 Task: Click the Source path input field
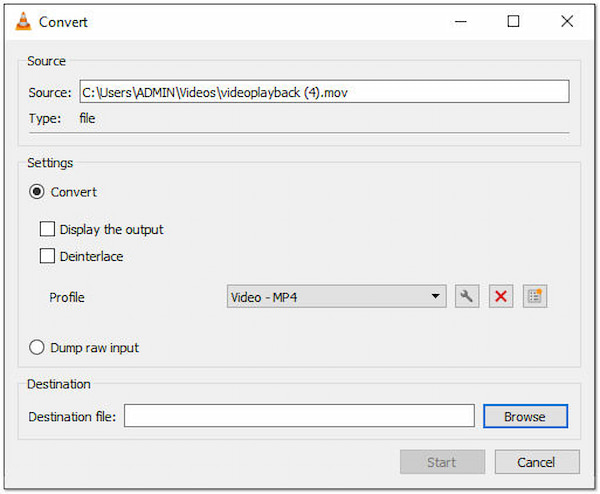tap(324, 91)
